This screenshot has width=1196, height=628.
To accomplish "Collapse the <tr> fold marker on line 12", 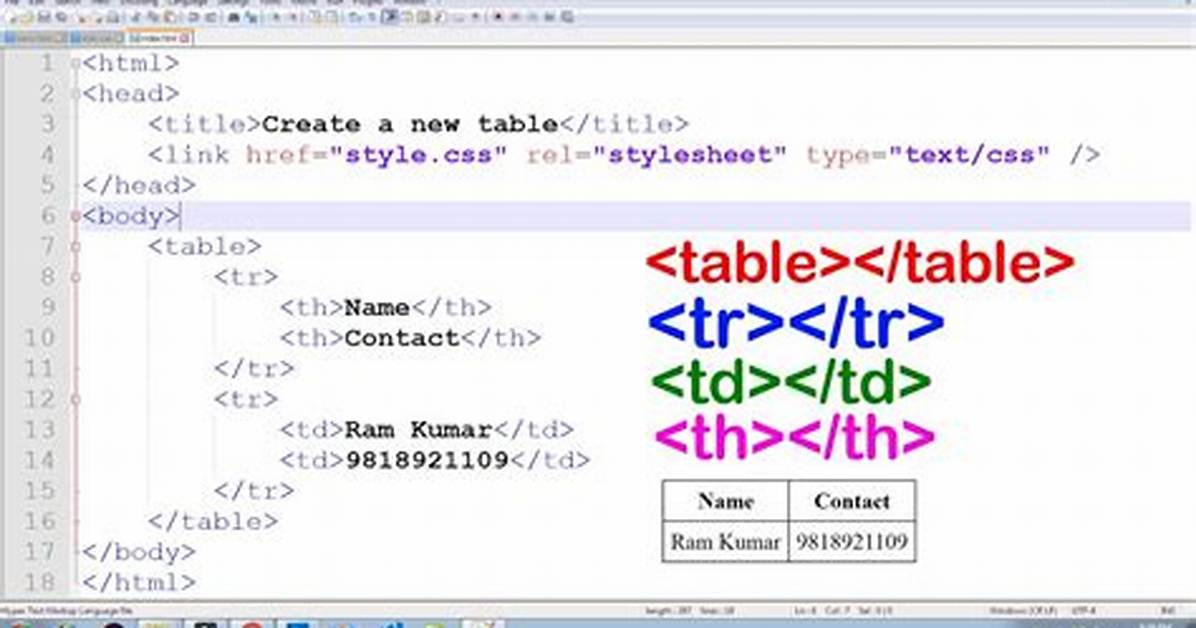I will click(x=76, y=399).
